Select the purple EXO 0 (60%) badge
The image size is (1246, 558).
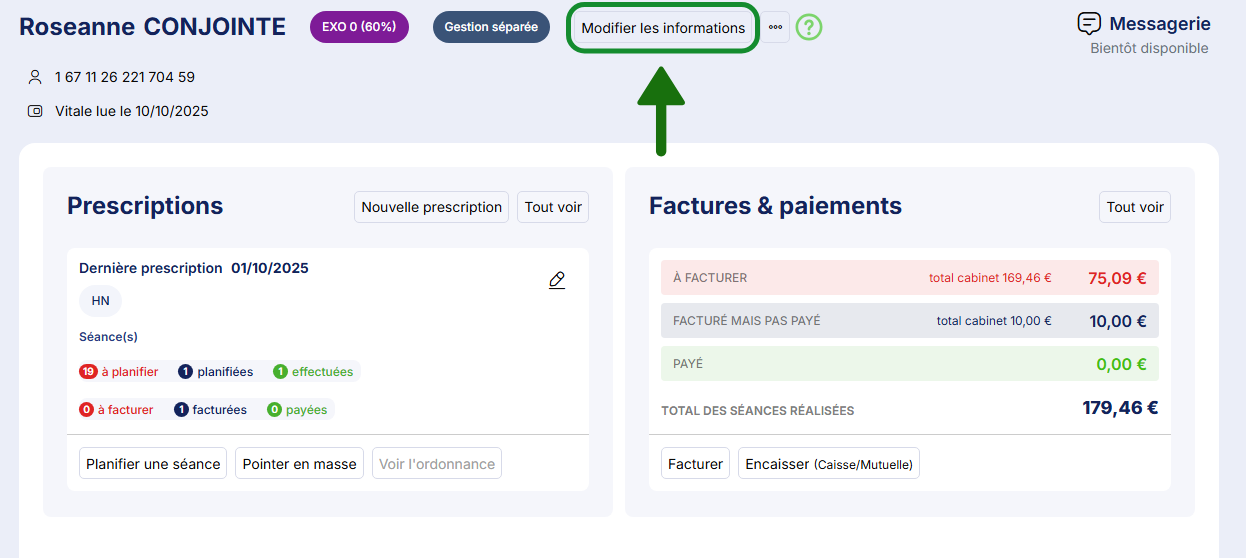click(x=359, y=27)
